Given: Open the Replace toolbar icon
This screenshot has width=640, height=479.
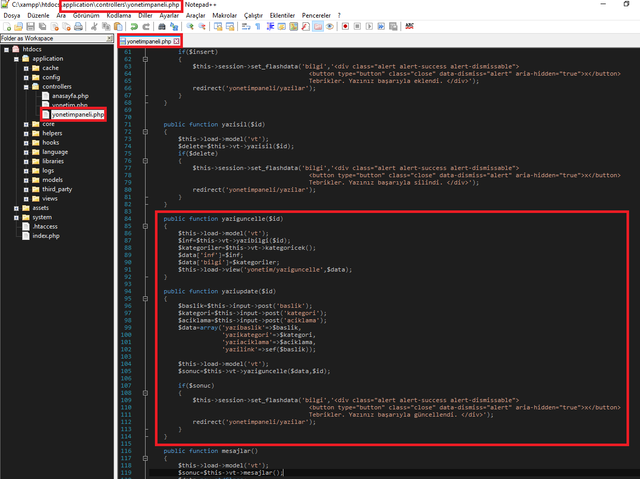Looking at the screenshot, I should (174, 27).
